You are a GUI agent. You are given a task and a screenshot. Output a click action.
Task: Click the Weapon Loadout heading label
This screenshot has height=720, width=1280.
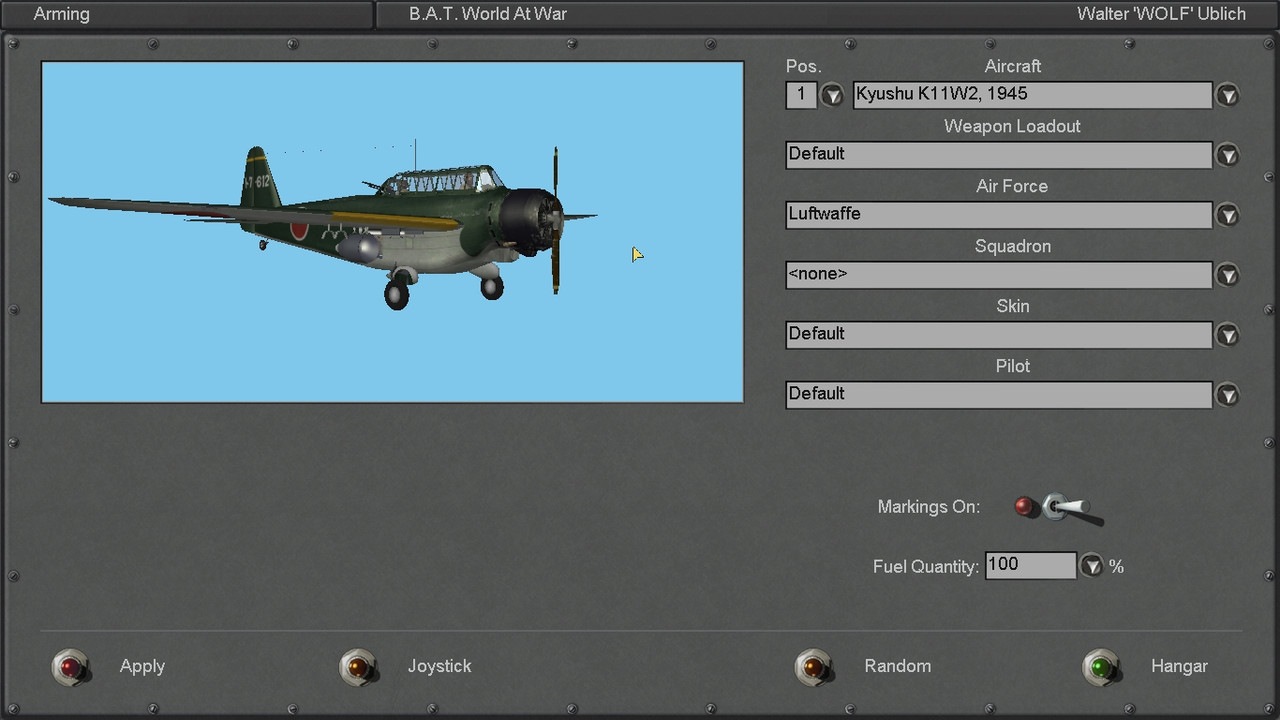coord(1012,126)
